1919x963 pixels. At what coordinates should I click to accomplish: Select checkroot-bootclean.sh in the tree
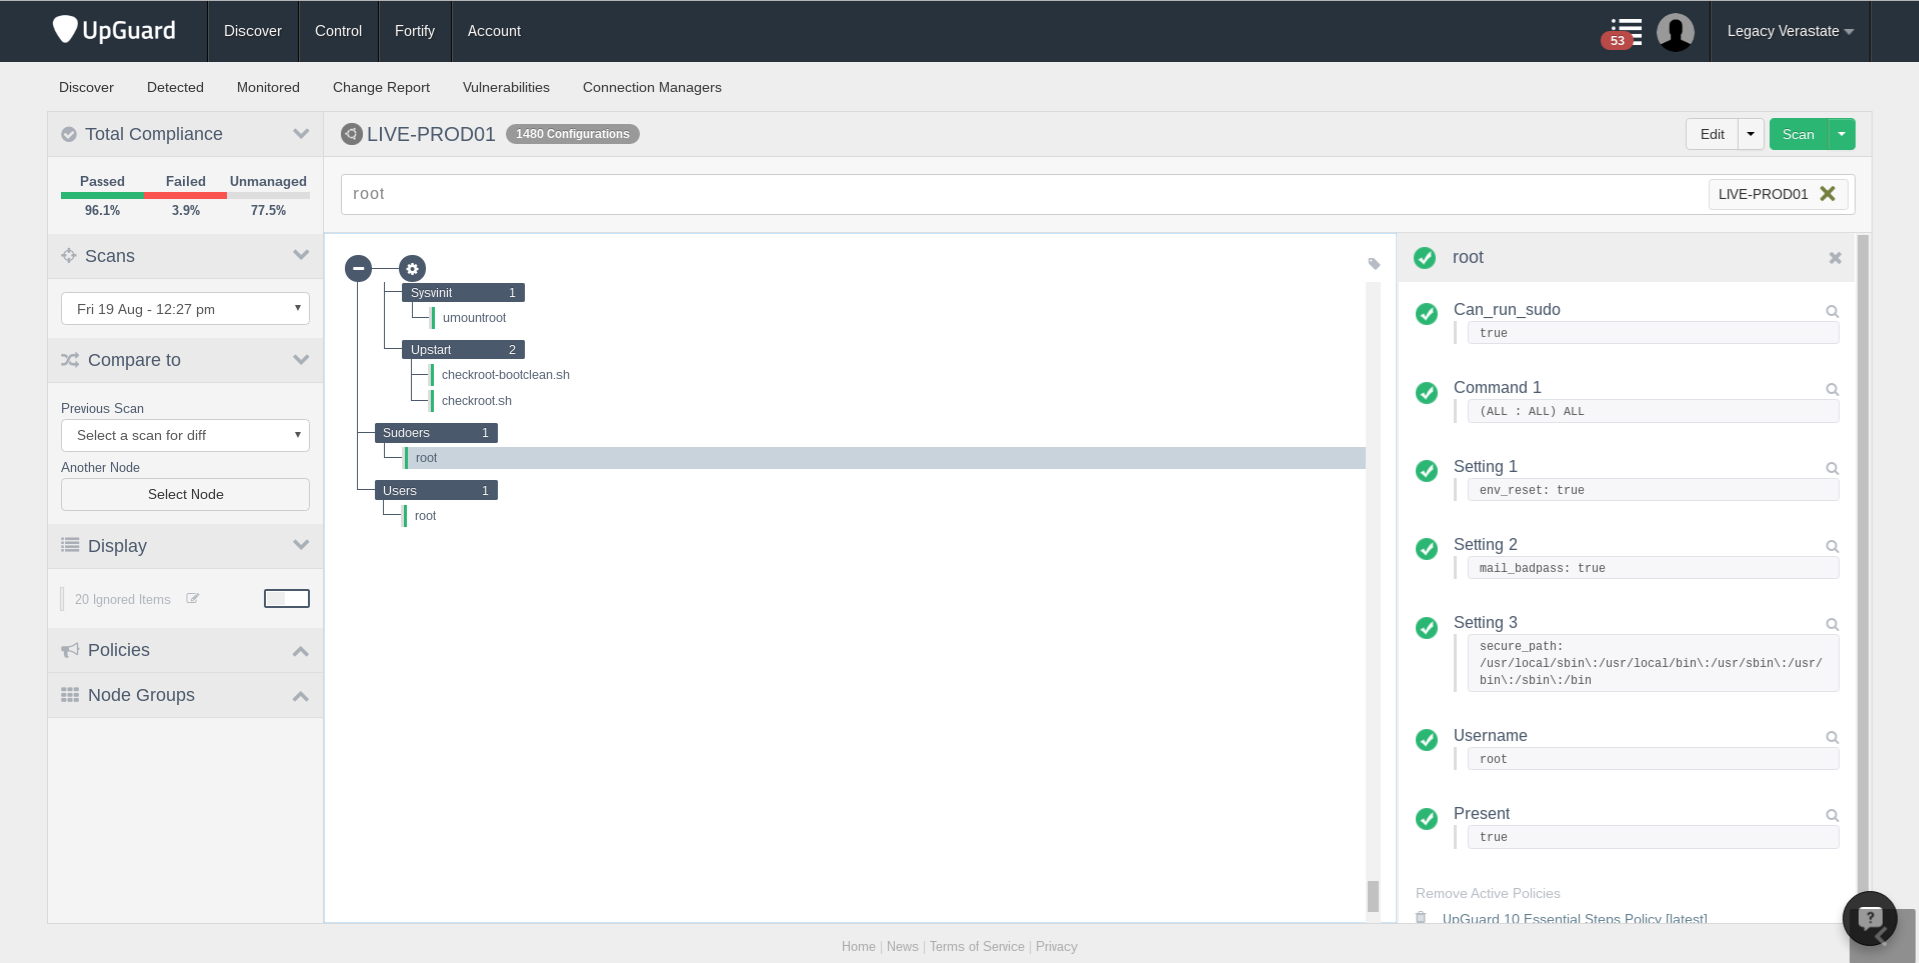coord(505,375)
